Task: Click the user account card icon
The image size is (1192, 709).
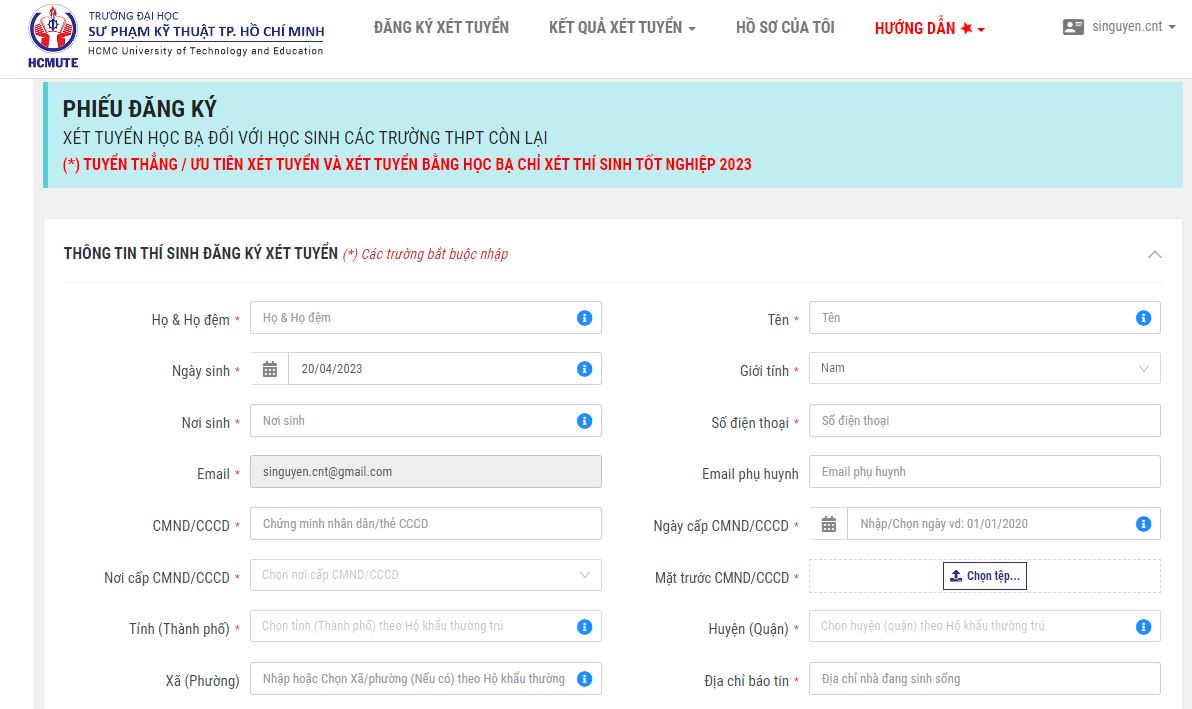Action: (x=1073, y=27)
